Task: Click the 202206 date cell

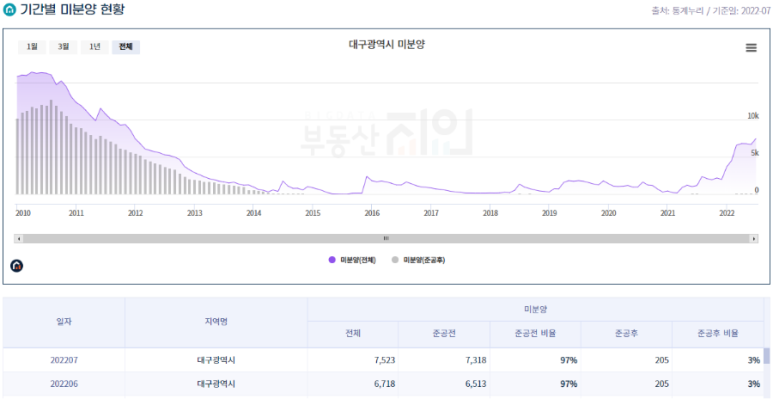Action: 64,384
